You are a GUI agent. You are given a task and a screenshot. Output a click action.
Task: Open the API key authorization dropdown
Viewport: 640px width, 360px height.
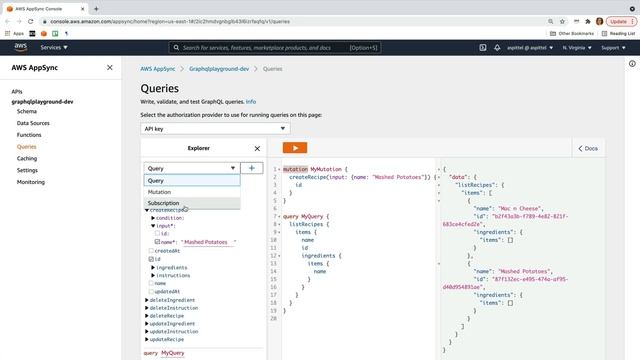pyautogui.click(x=215, y=129)
